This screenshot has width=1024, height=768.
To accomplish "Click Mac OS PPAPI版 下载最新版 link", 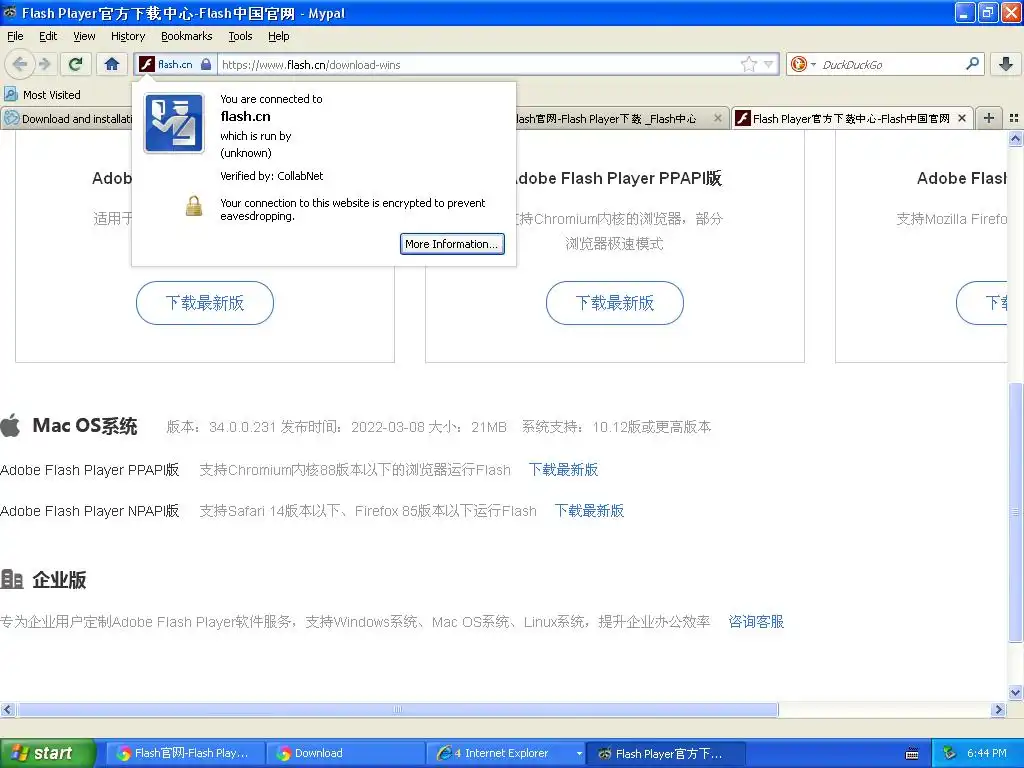I will tap(563, 470).
